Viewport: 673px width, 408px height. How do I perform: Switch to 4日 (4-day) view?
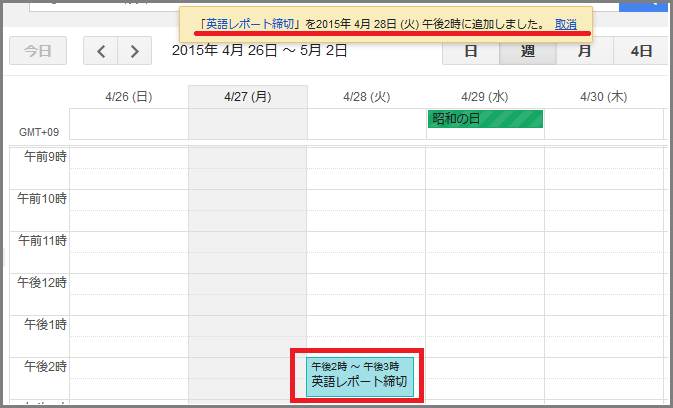coord(641,50)
